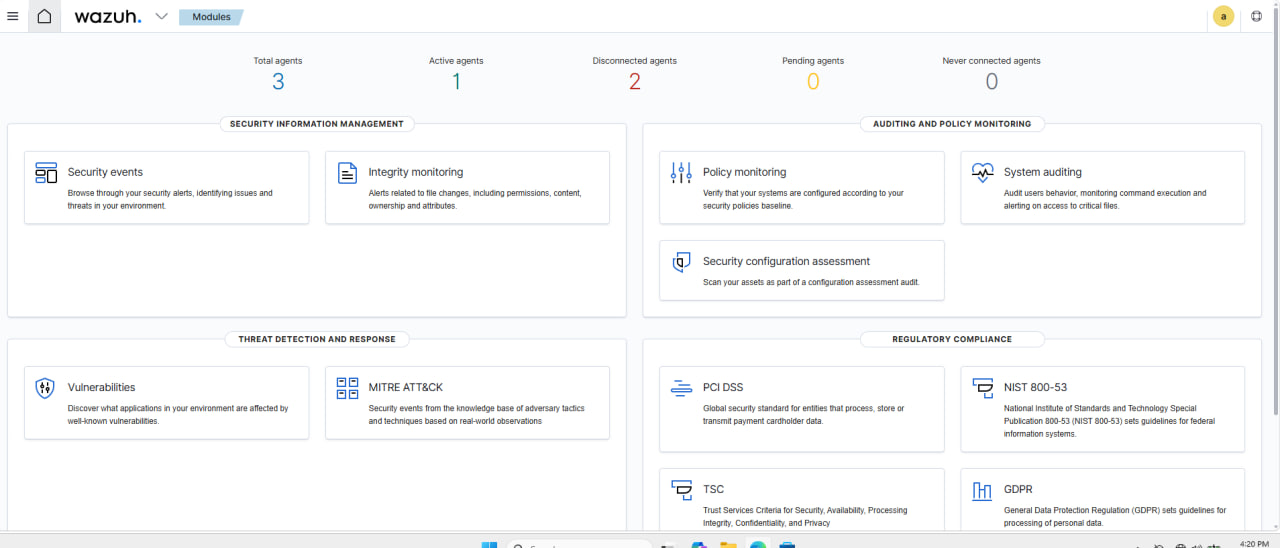Click the Auditing and Policy Monitoring heading
This screenshot has height=548, width=1280.
(x=952, y=124)
